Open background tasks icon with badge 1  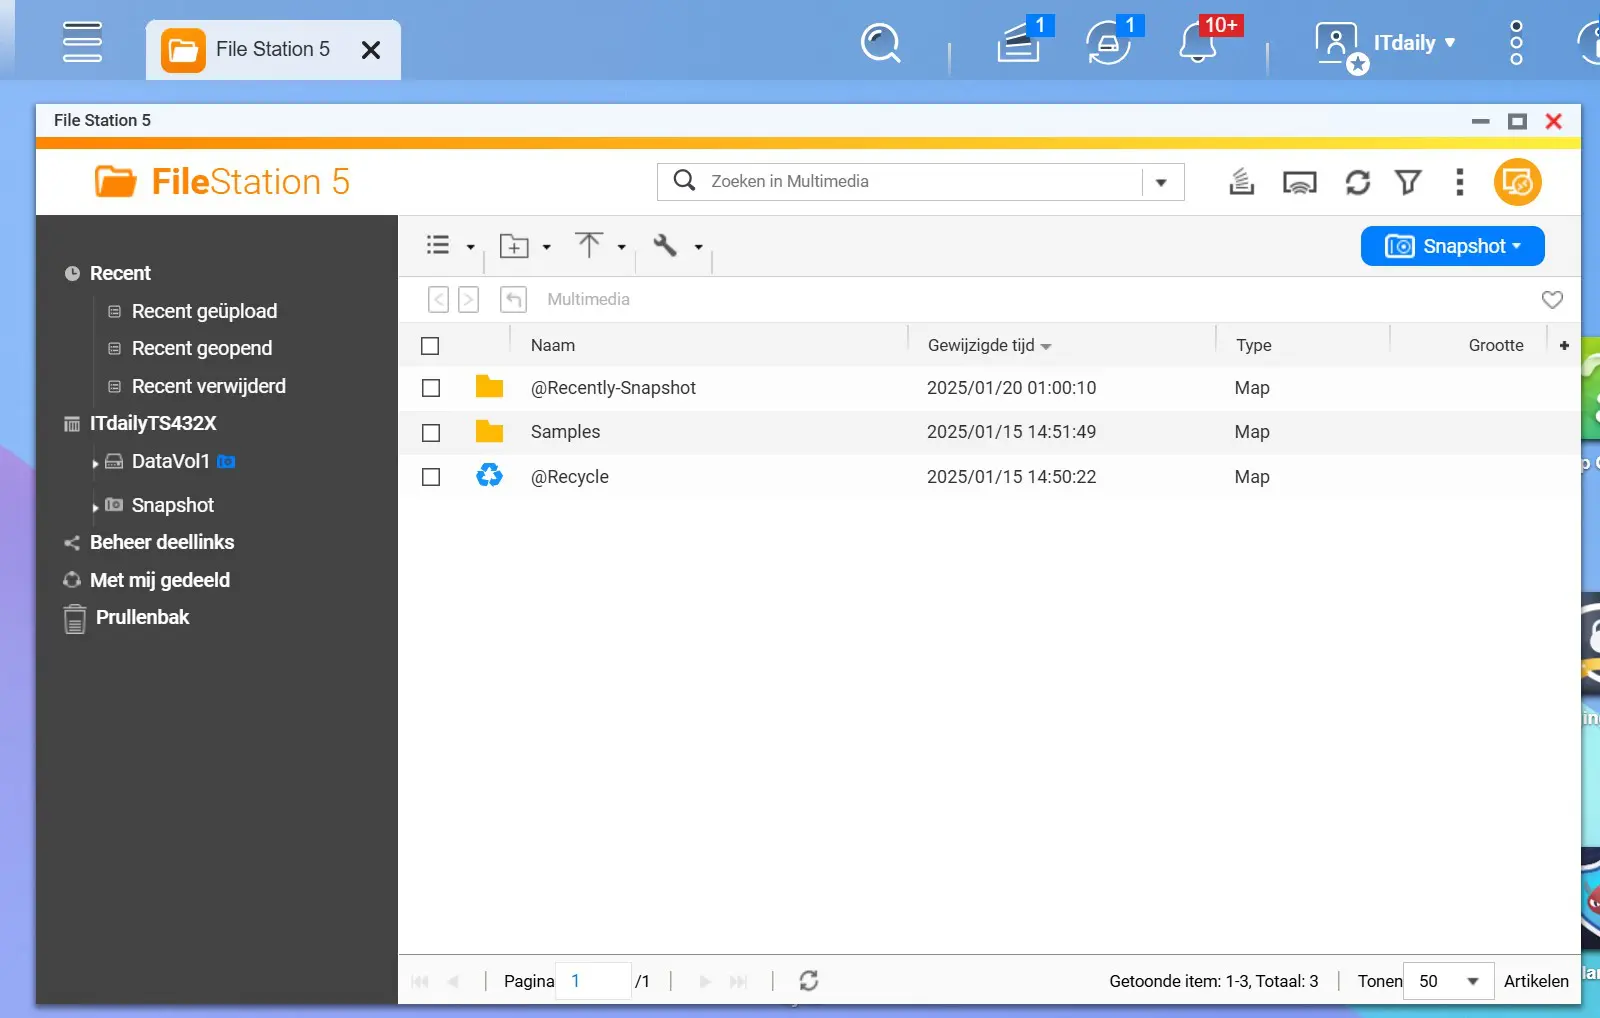(1020, 43)
